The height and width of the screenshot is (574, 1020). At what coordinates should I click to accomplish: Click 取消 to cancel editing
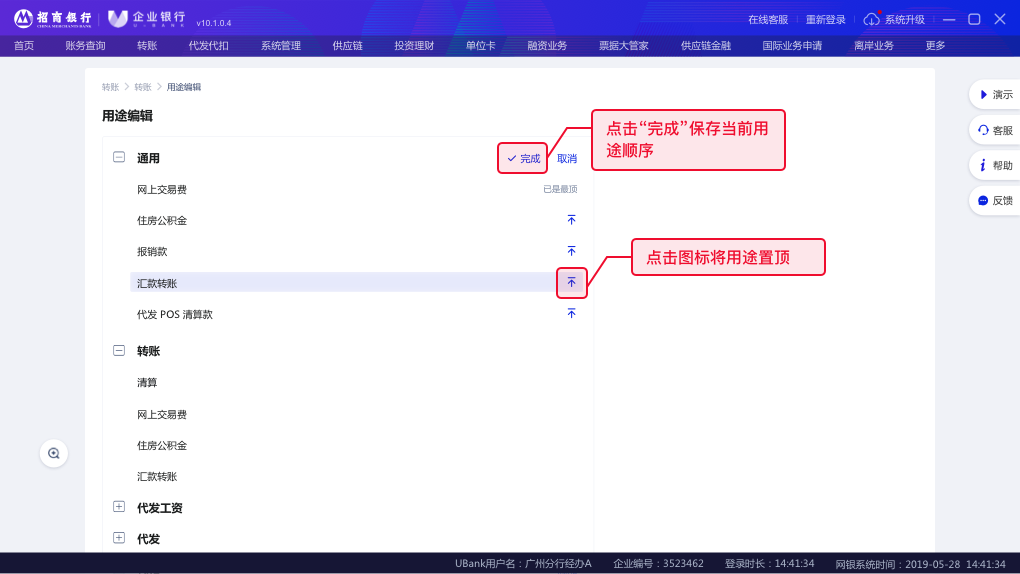coord(567,159)
